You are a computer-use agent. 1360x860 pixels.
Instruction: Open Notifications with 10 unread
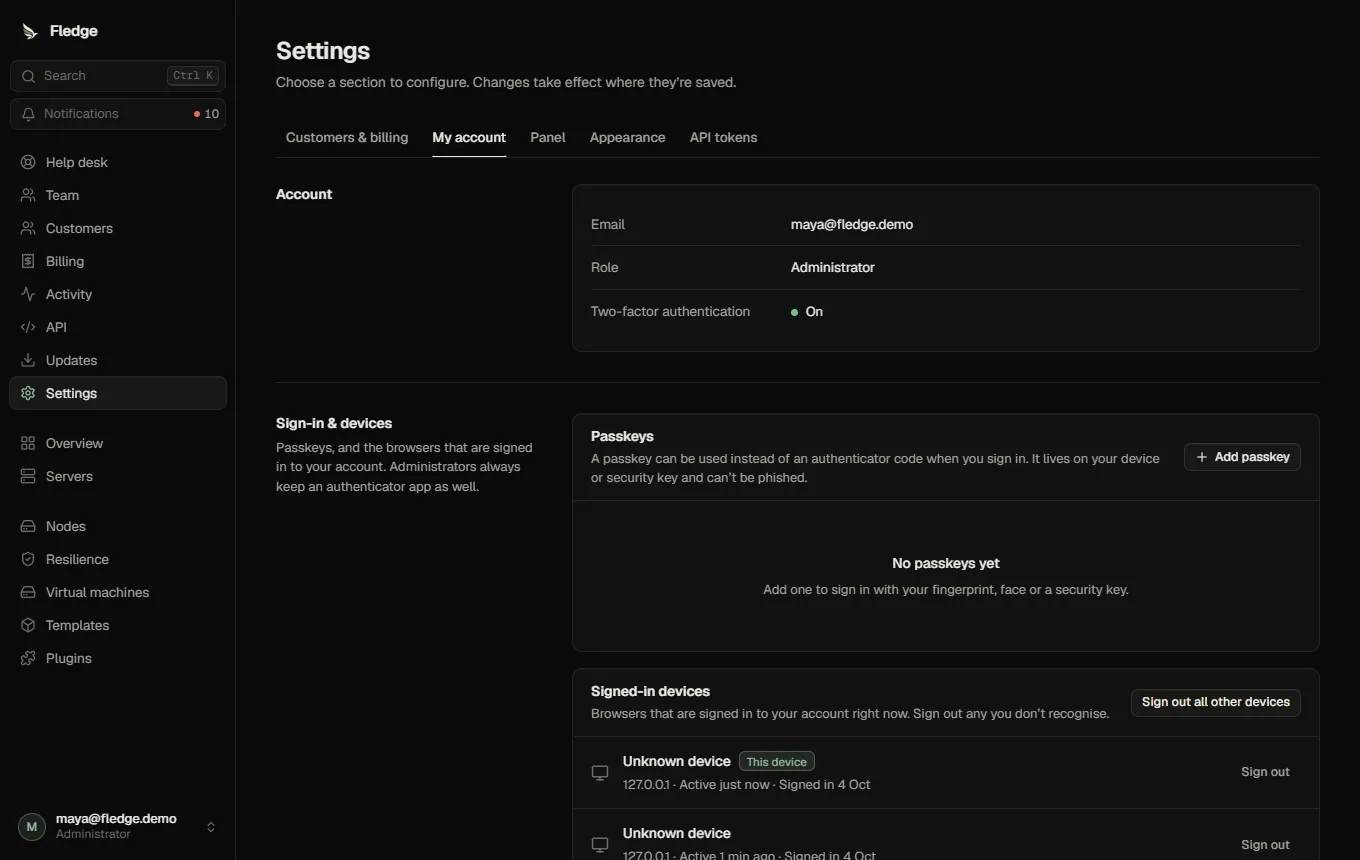tap(118, 114)
